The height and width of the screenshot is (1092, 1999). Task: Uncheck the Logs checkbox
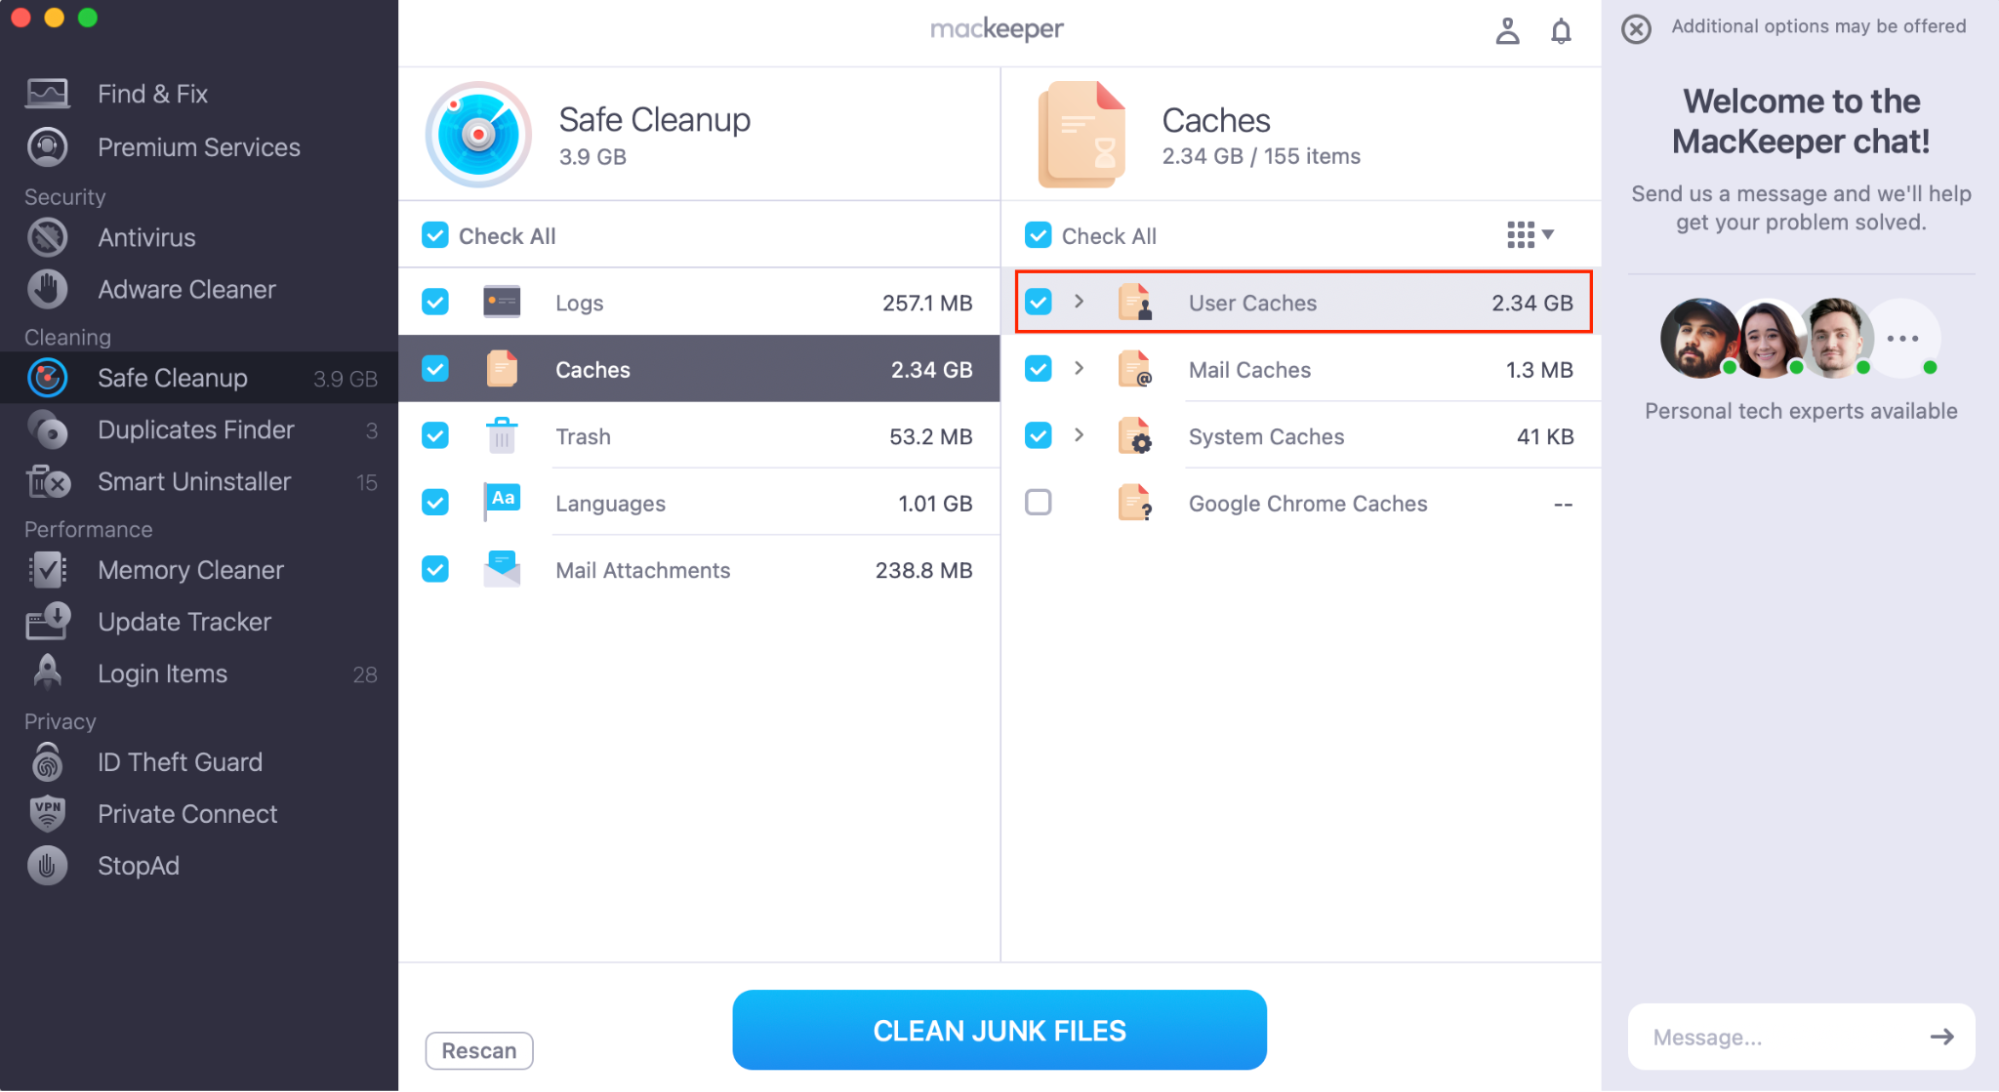(435, 301)
